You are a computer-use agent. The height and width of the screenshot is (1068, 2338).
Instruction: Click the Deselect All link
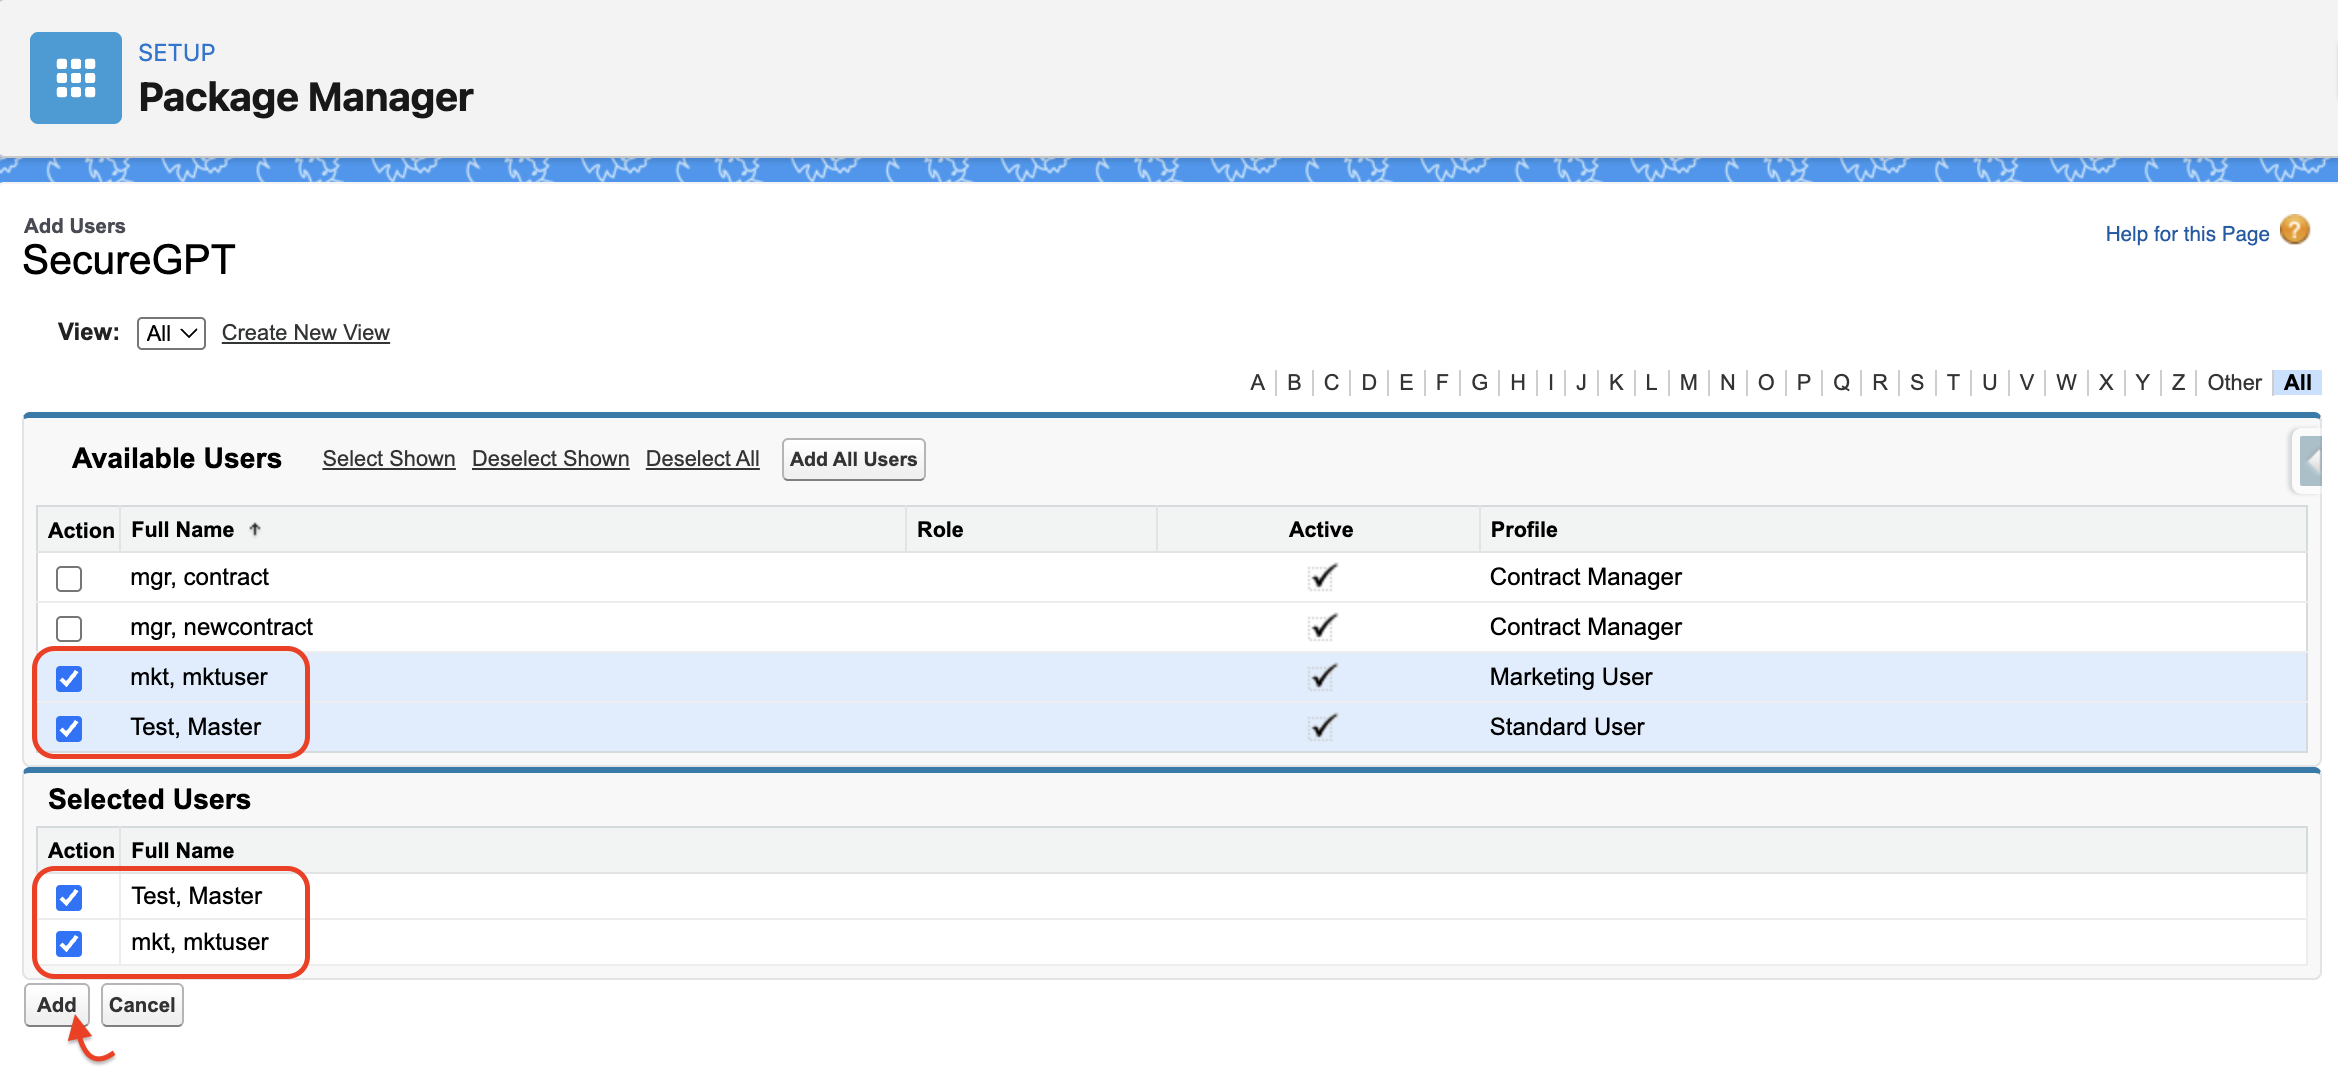(x=702, y=459)
